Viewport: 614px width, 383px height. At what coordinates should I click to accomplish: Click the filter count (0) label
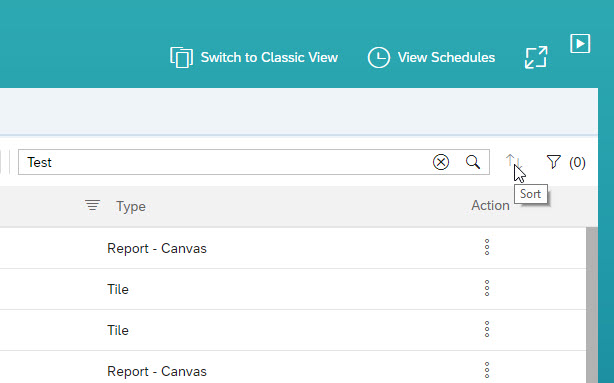577,163
